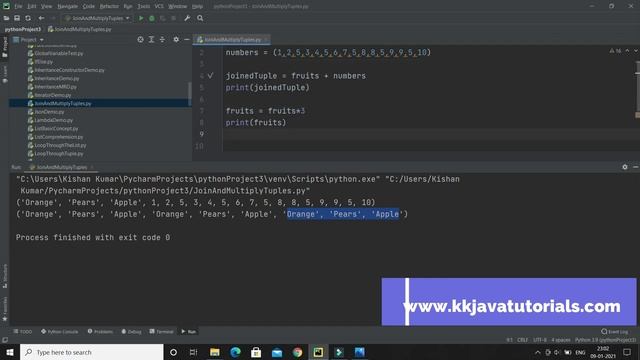Open Microsoft Edge from the taskbar
The height and width of the screenshot is (360, 640).
coord(236,352)
